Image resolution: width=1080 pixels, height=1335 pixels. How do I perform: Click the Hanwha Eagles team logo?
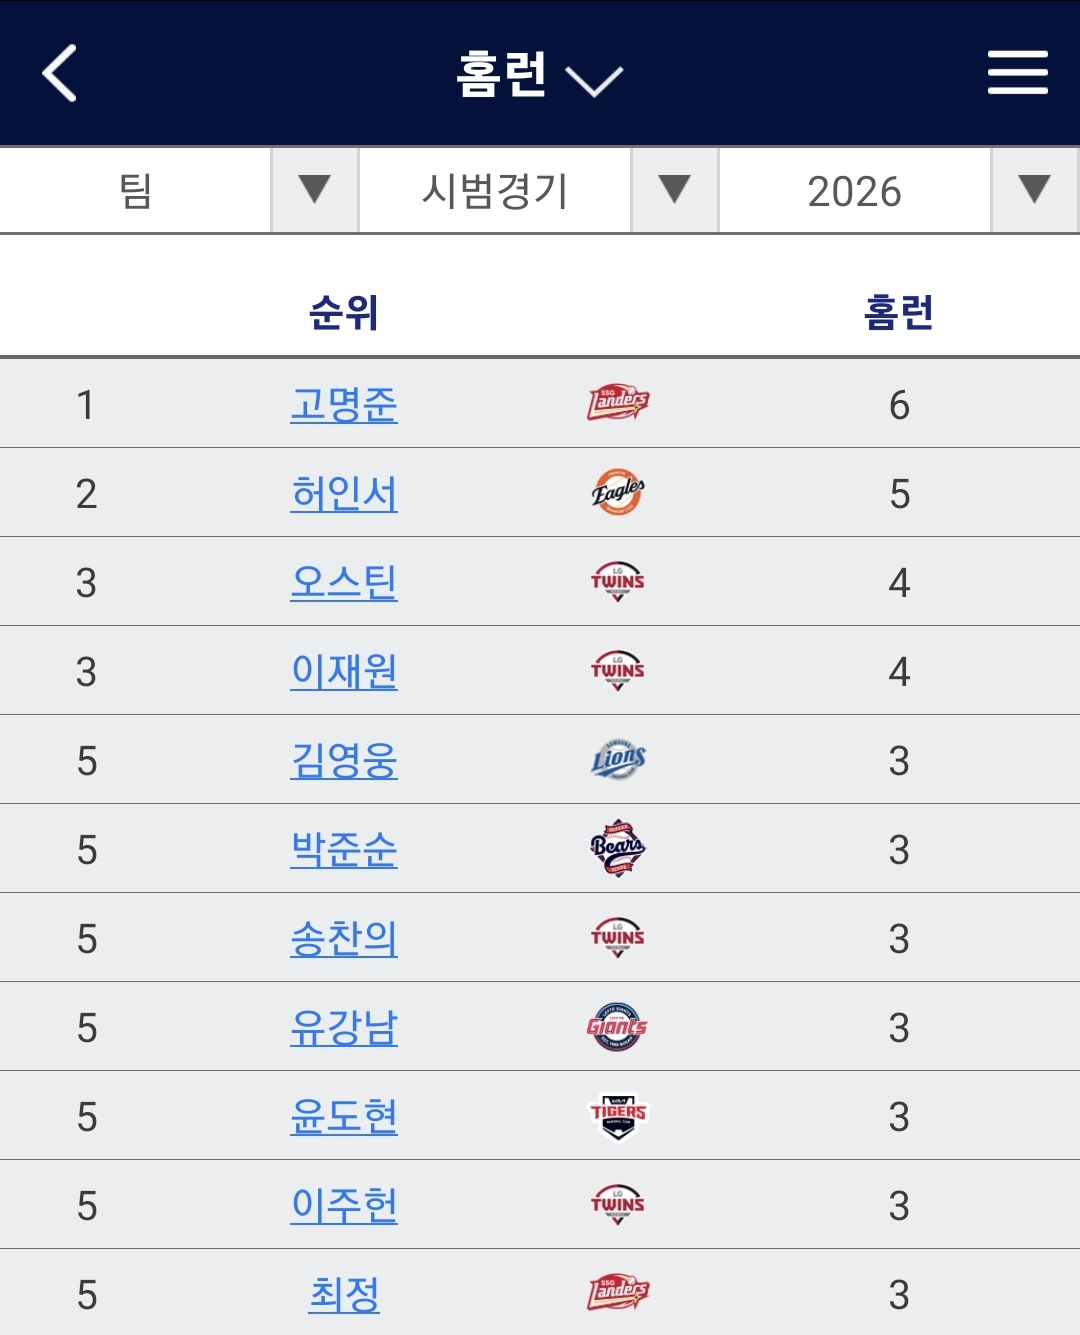click(618, 492)
